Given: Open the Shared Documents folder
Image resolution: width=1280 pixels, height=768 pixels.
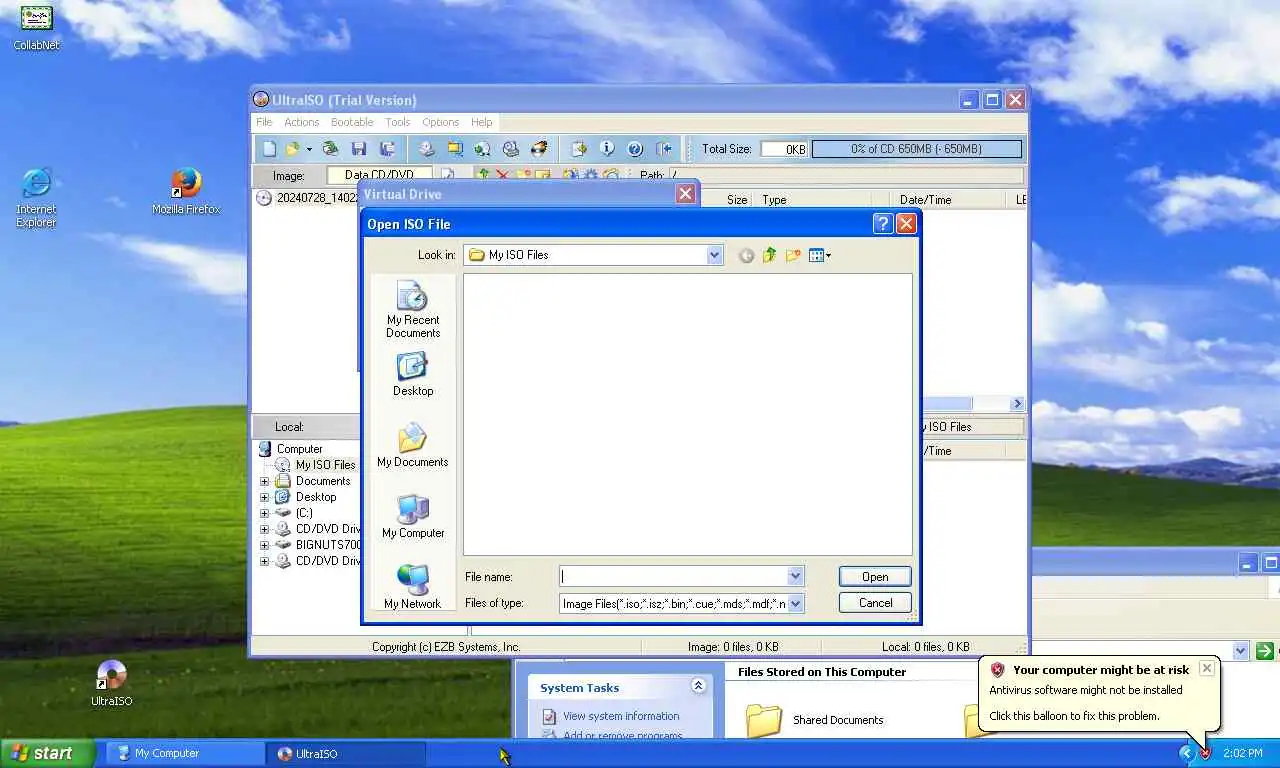Looking at the screenshot, I should [814, 720].
